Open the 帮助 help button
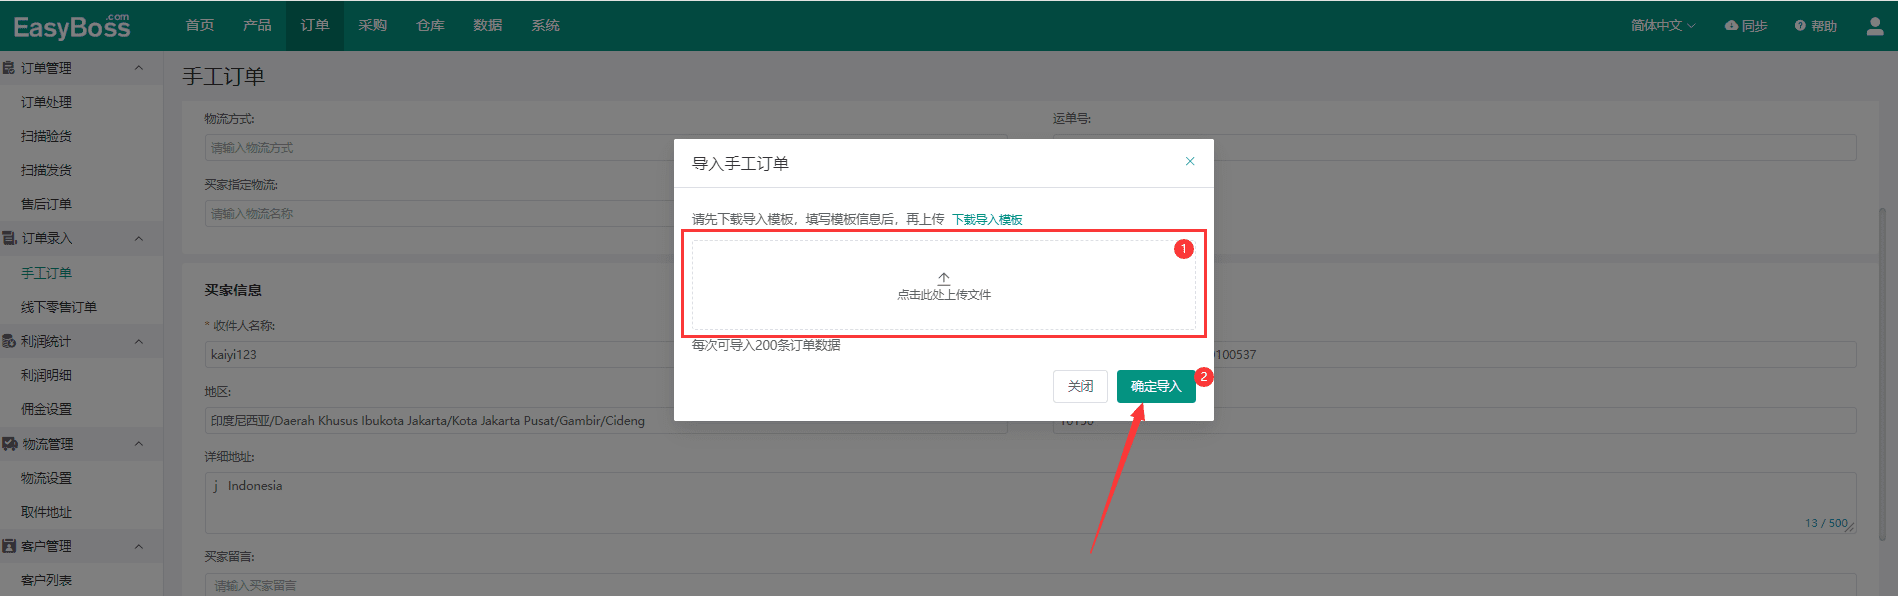The image size is (1898, 596). pyautogui.click(x=1816, y=26)
